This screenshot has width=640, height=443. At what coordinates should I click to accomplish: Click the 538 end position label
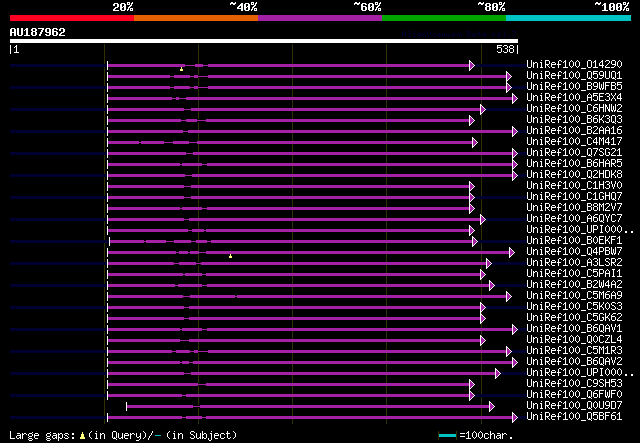505,49
